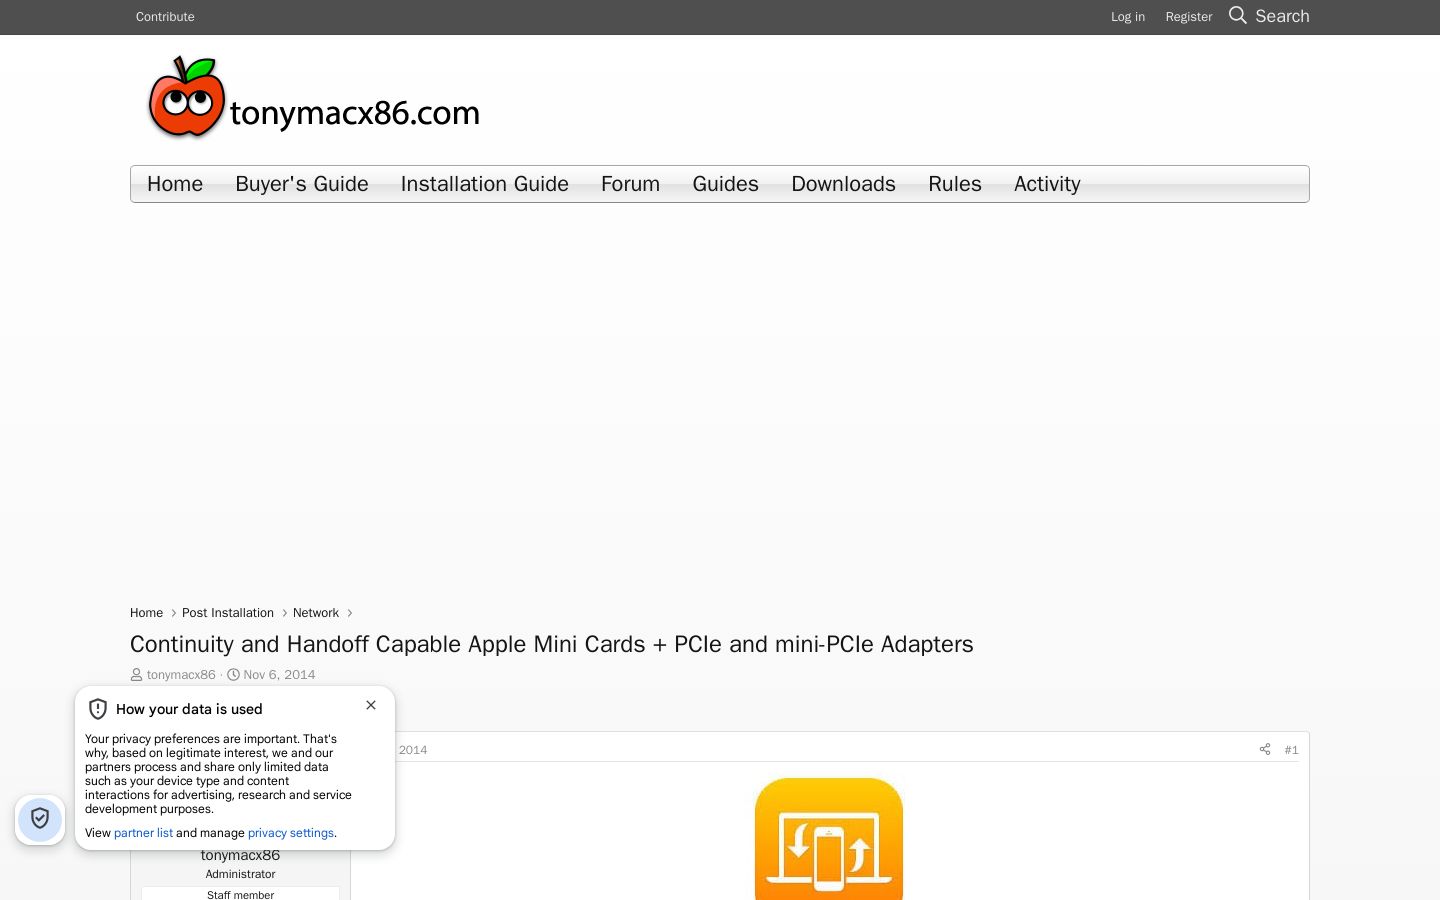Share post using the share icon

[x=1265, y=749]
